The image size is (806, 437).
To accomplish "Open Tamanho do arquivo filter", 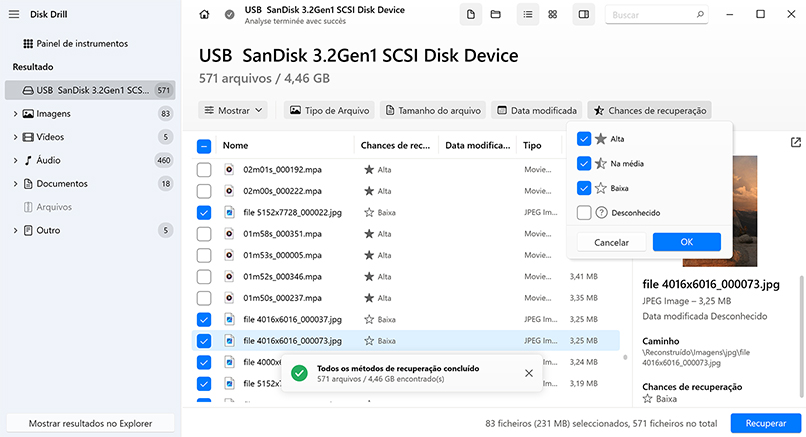I will pos(432,110).
